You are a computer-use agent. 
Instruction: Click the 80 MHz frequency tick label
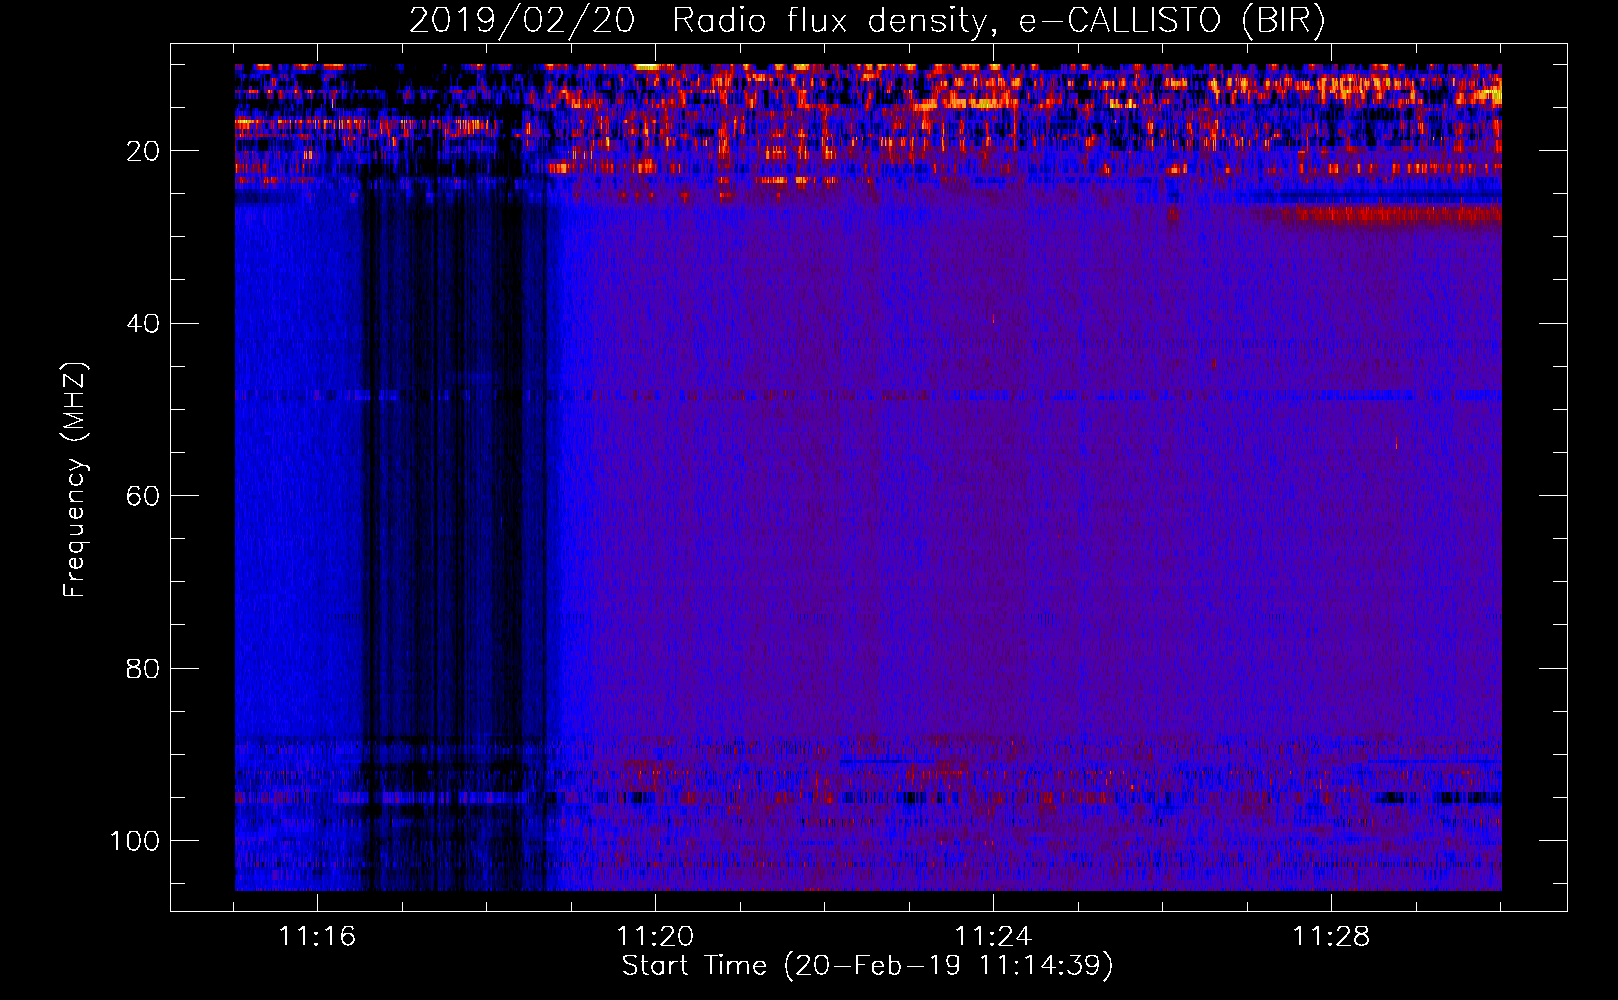[x=143, y=668]
